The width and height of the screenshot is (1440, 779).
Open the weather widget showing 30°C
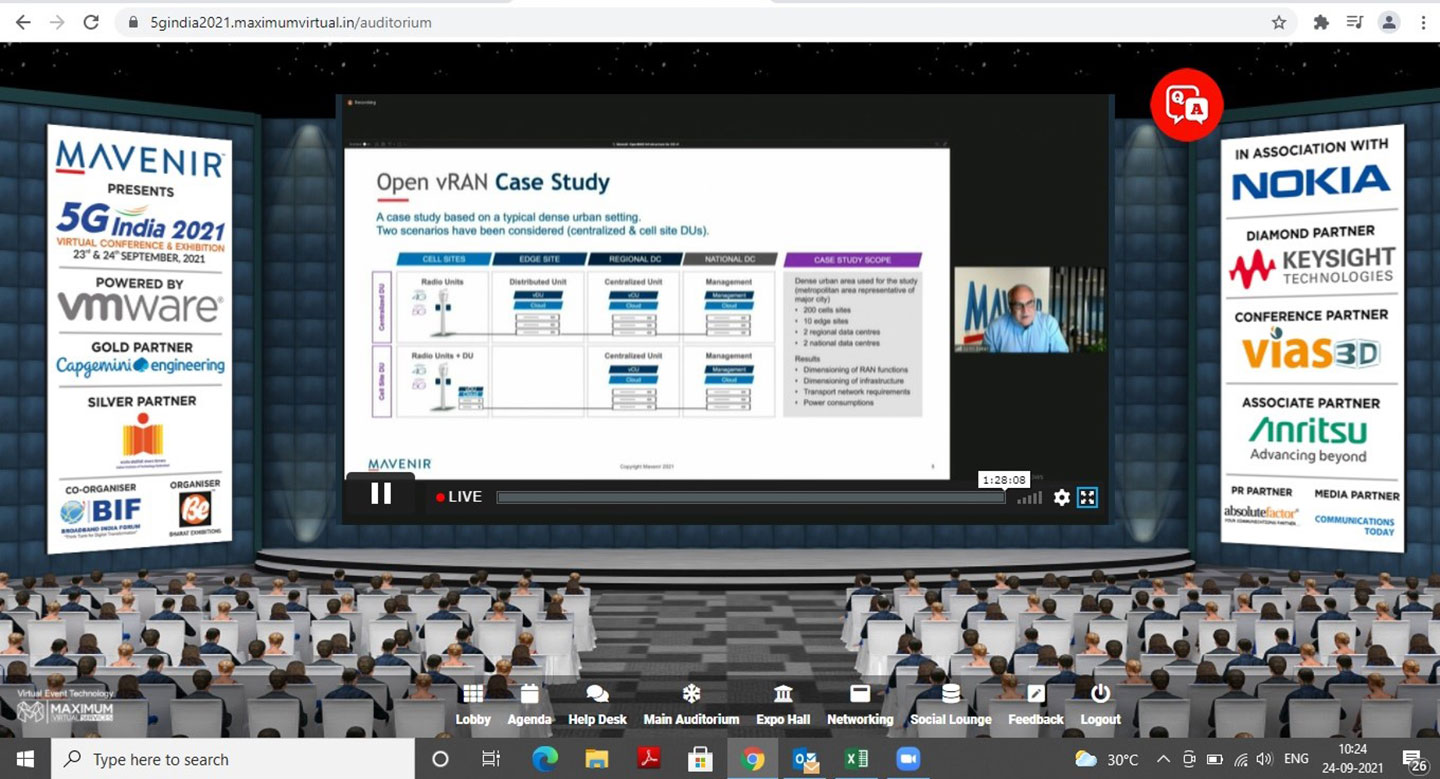click(1106, 759)
